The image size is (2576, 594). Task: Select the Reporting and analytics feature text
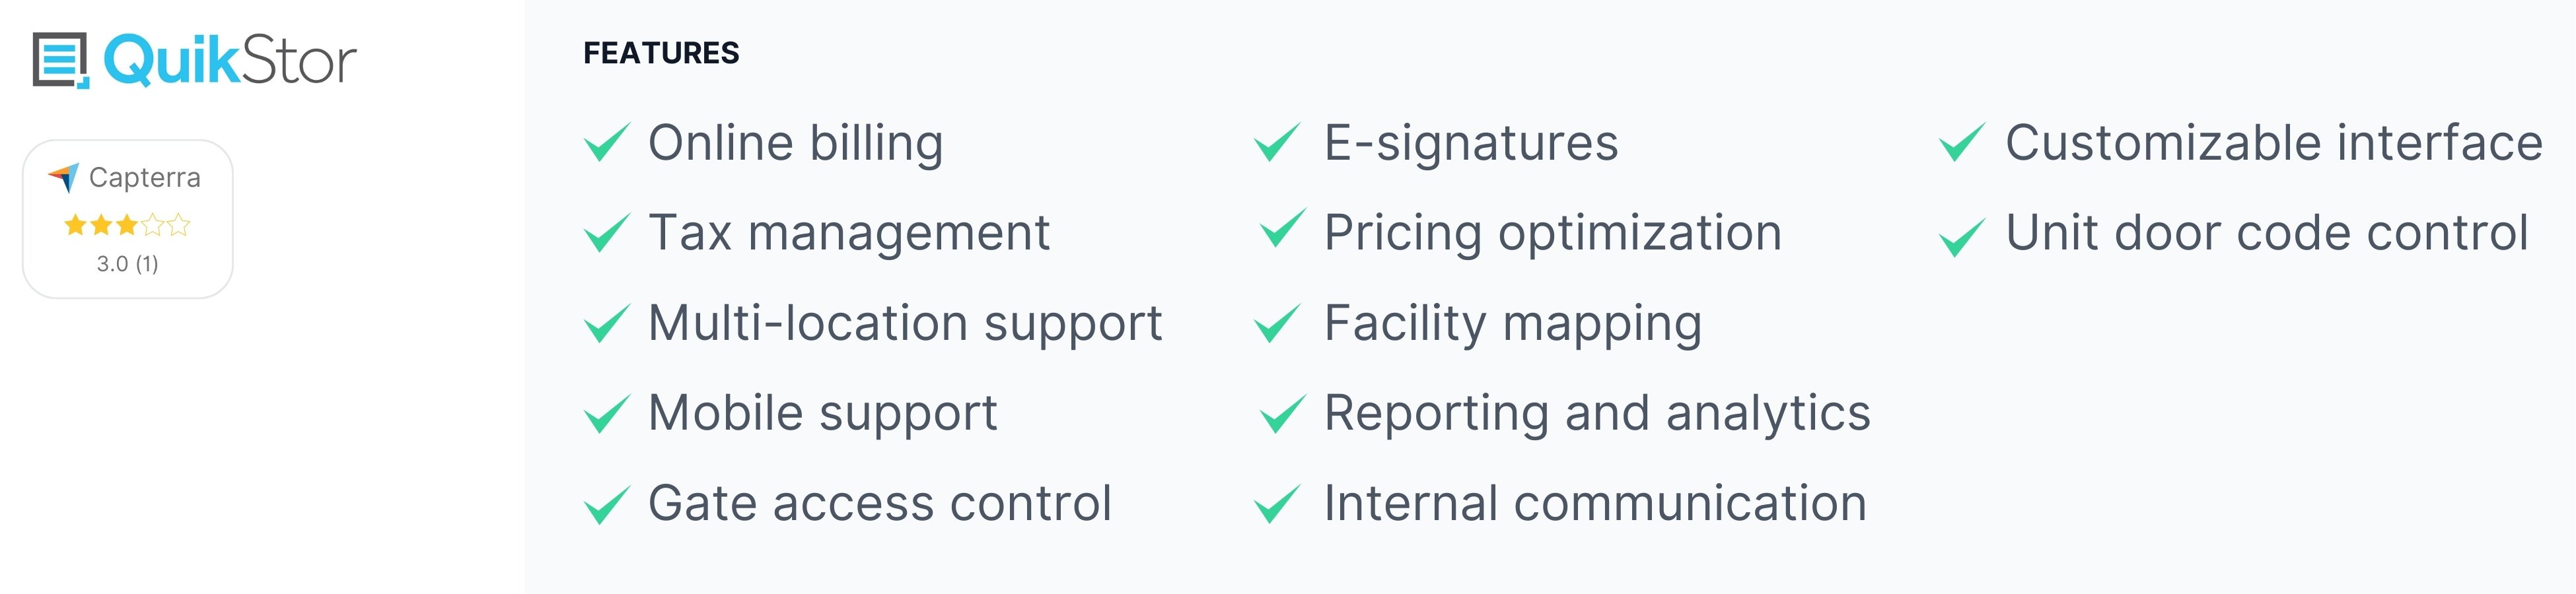click(1597, 414)
